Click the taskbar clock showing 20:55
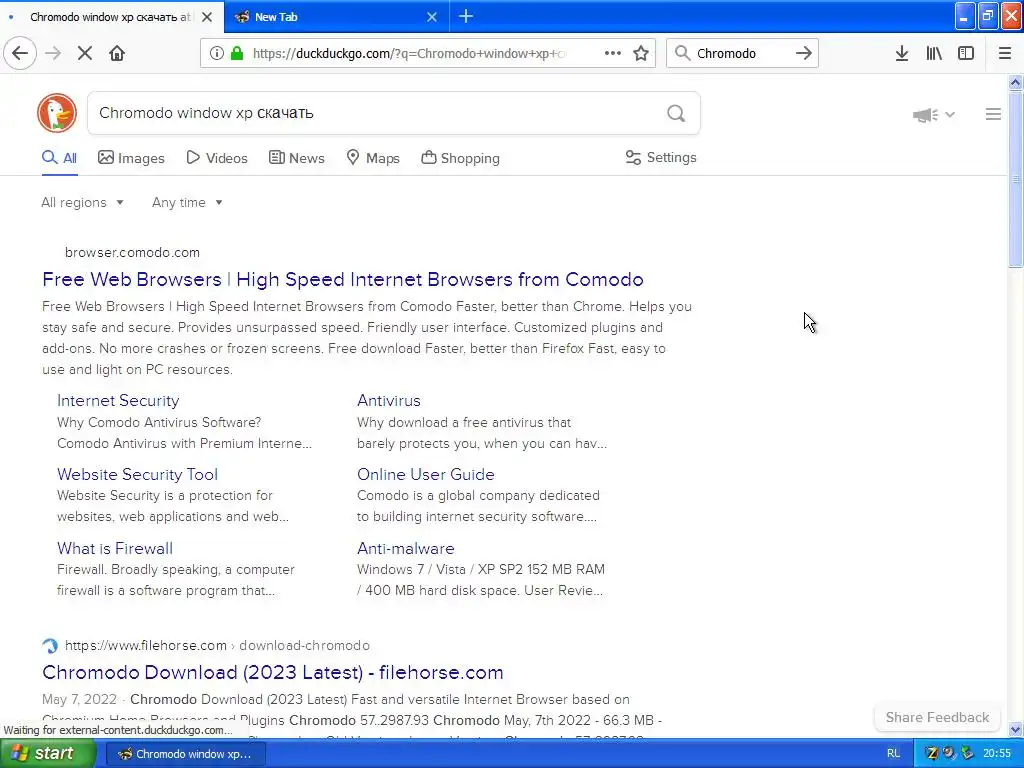Image resolution: width=1024 pixels, height=768 pixels. pos(997,754)
